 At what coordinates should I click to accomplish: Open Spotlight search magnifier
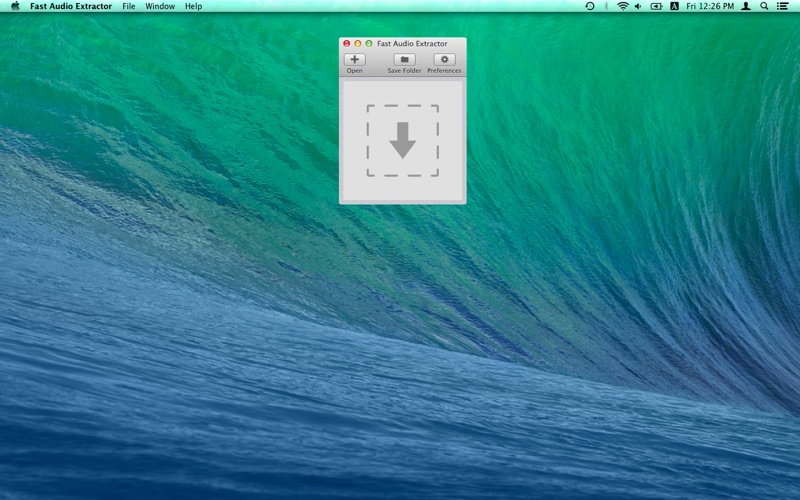coord(764,6)
